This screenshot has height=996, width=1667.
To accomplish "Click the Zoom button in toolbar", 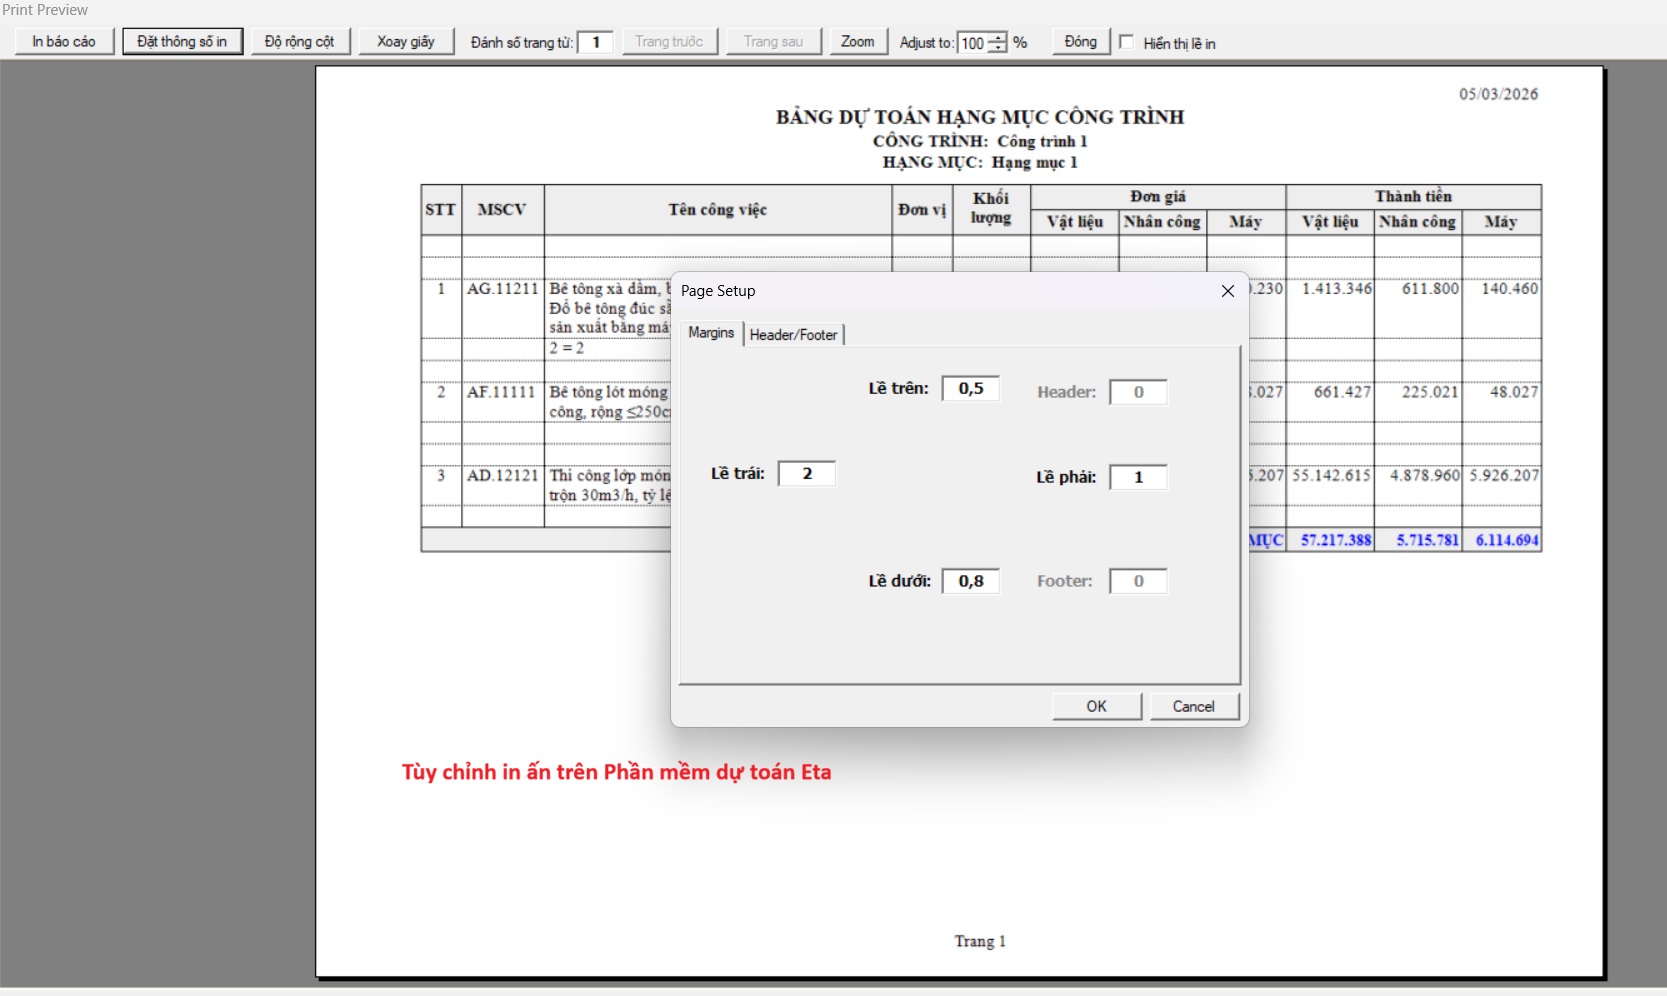I will [857, 42].
